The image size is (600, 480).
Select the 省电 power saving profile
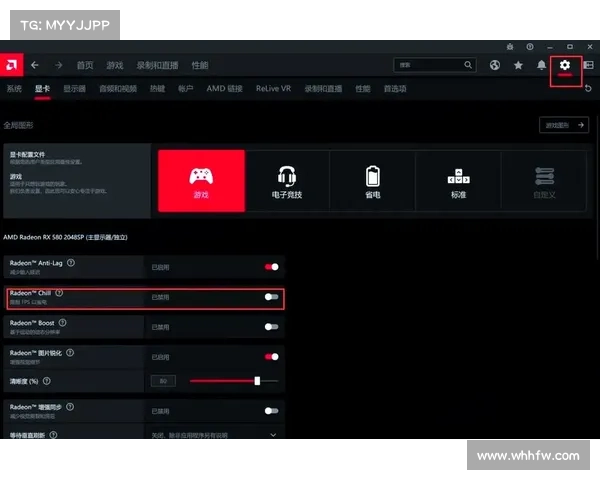click(373, 181)
